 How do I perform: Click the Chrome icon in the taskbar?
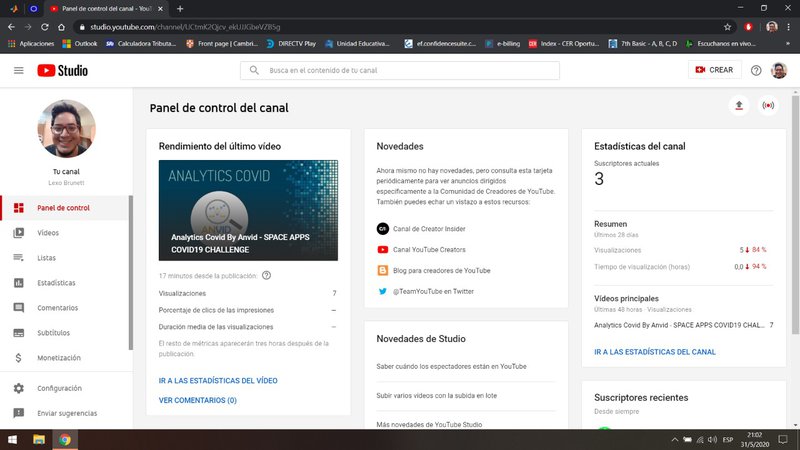click(64, 439)
